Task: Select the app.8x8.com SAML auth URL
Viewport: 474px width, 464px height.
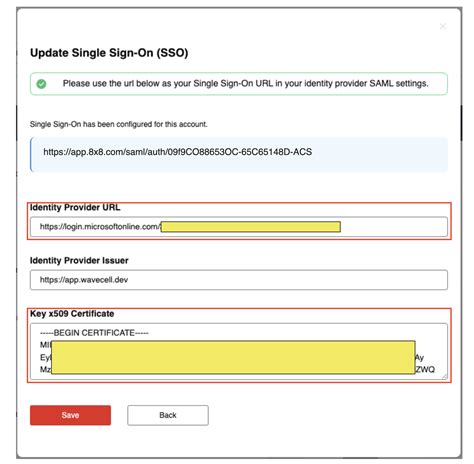Action: click(178, 152)
